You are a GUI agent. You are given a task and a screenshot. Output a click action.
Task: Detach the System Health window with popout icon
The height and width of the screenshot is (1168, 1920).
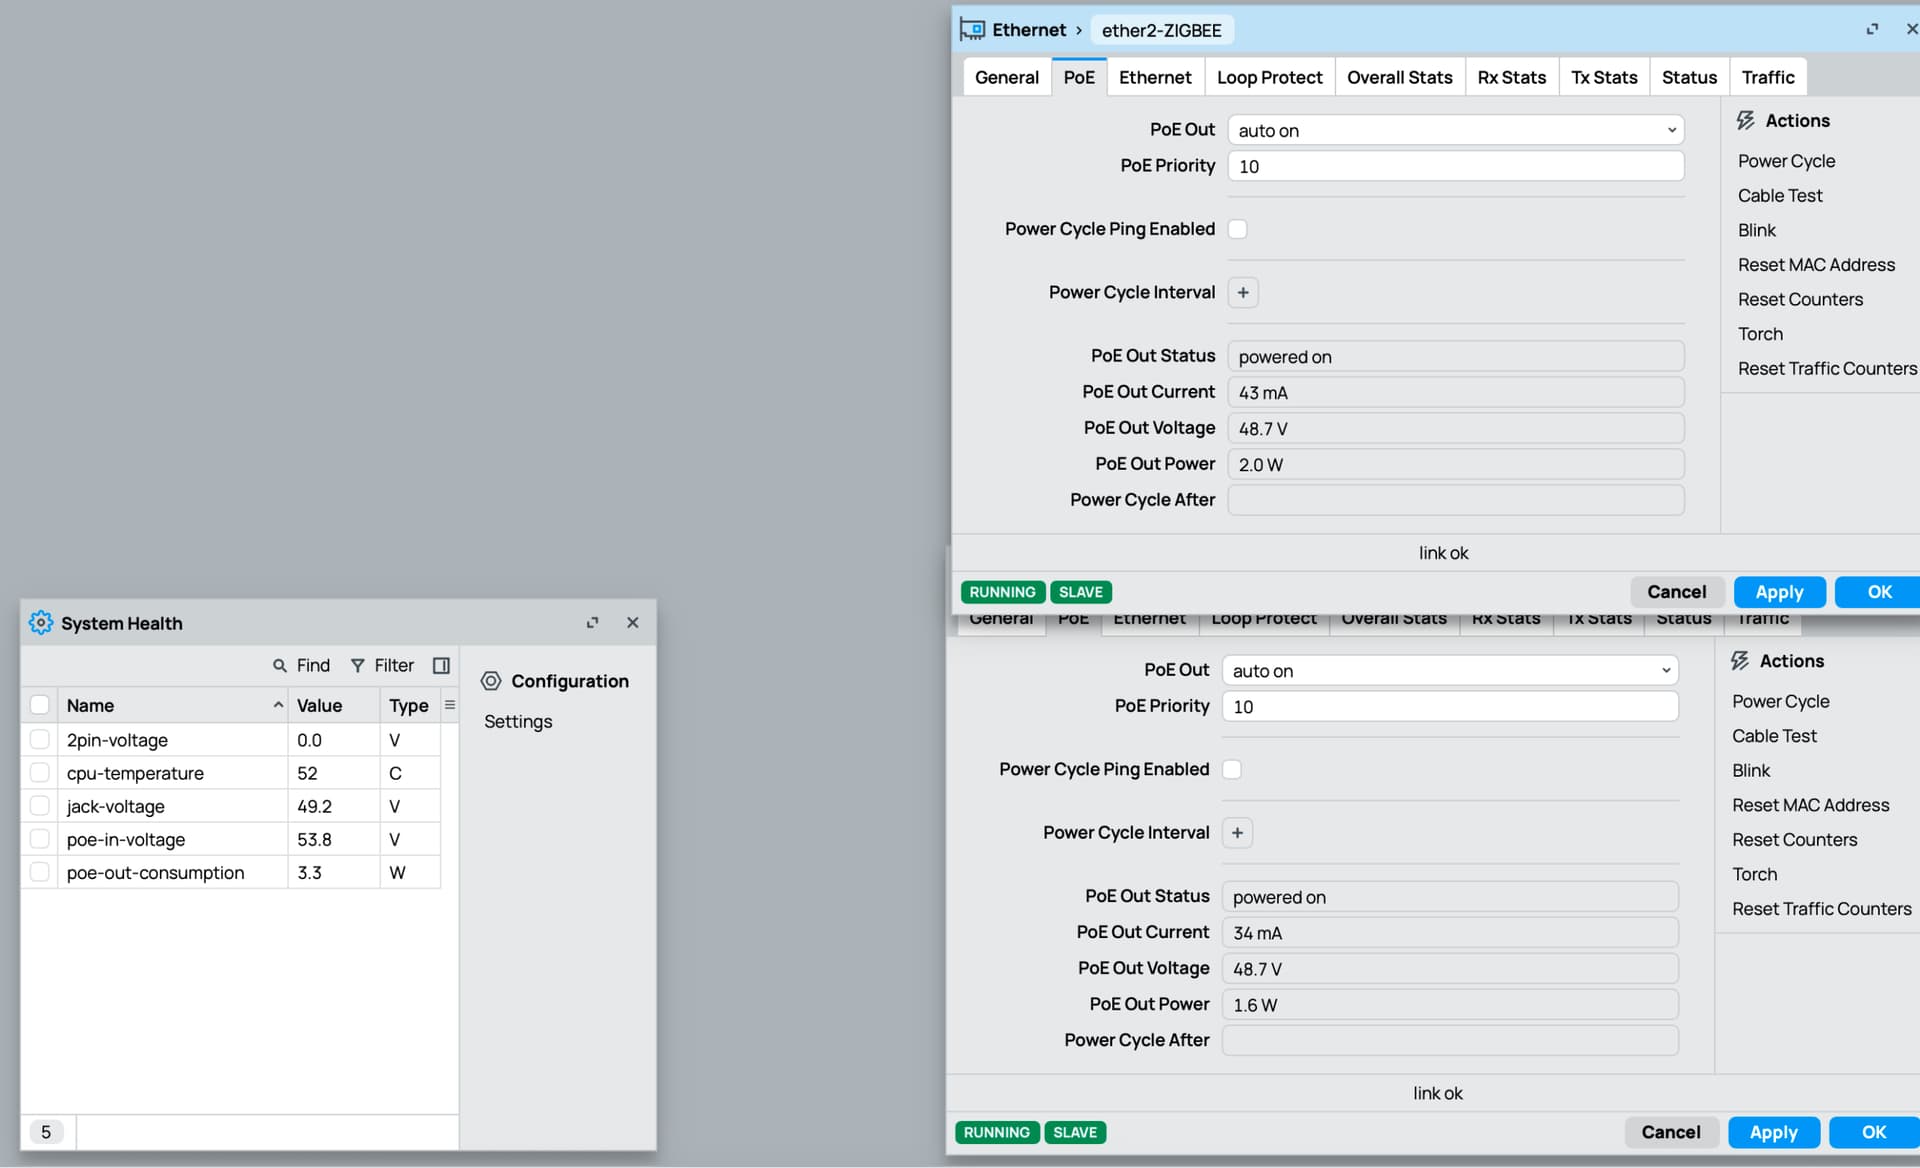pyautogui.click(x=593, y=623)
